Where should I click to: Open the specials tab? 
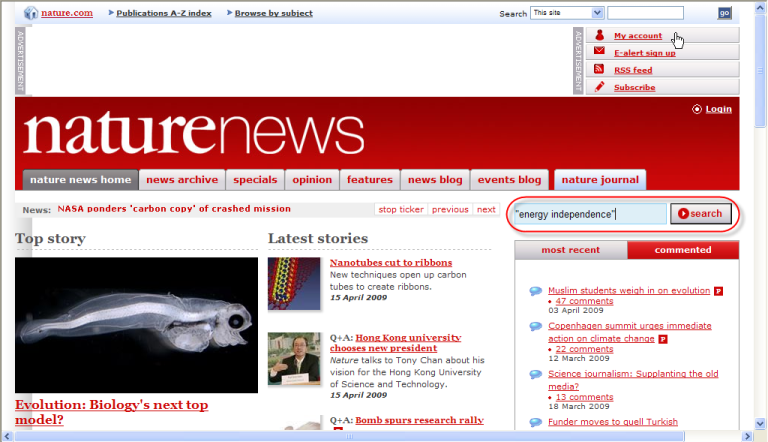coord(255,180)
